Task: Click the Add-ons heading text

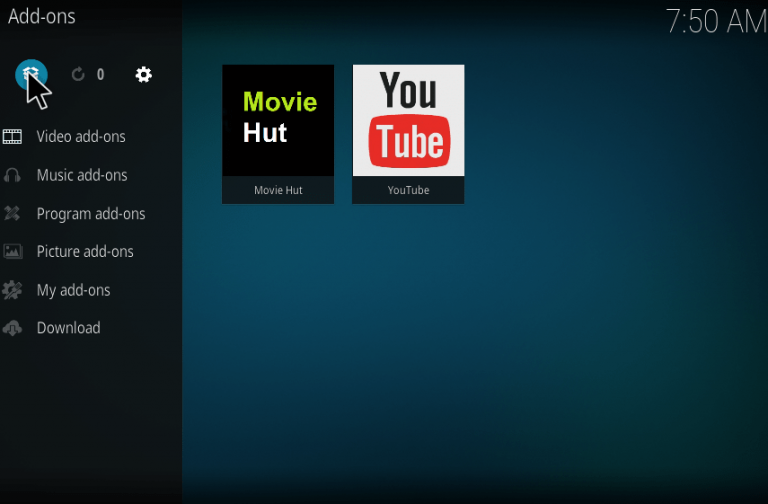Action: pyautogui.click(x=42, y=17)
